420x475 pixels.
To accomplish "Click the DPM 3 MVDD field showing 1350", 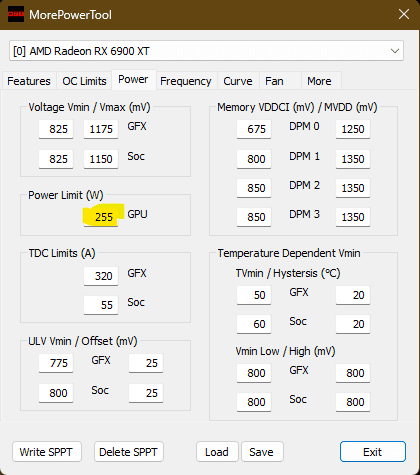I will tap(353, 217).
